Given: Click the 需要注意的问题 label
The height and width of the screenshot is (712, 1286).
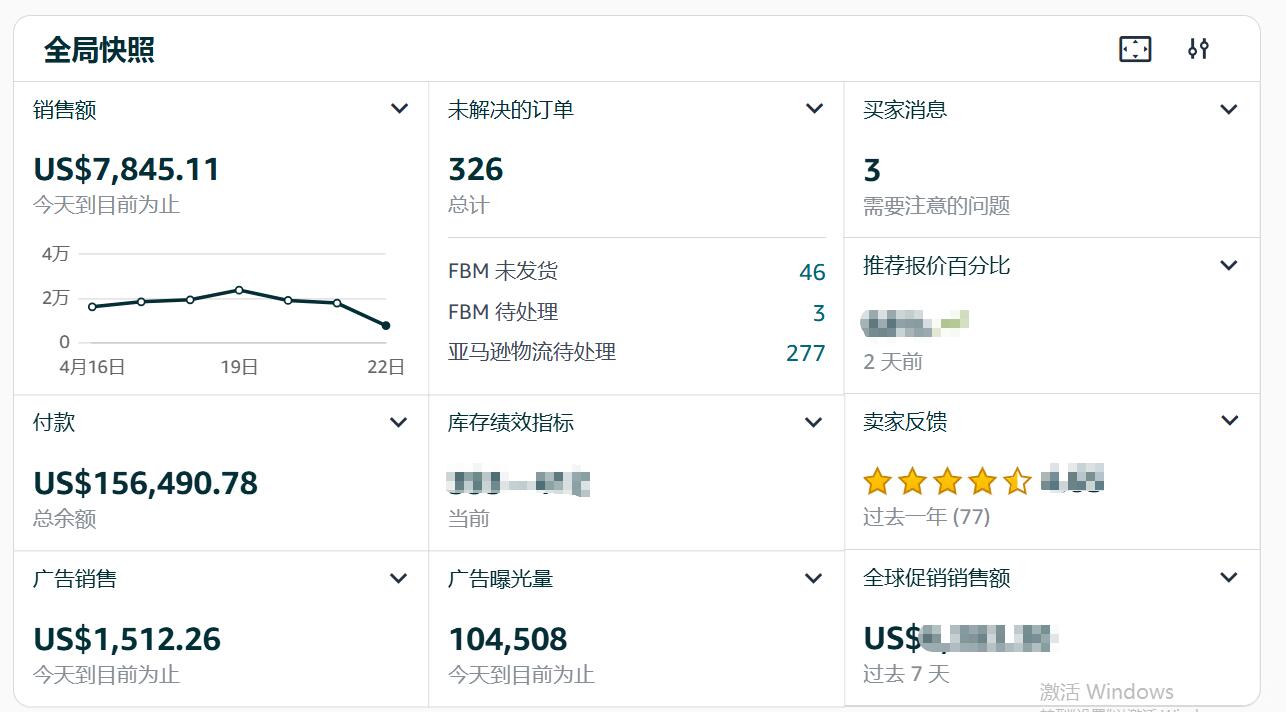Looking at the screenshot, I should click(x=937, y=206).
